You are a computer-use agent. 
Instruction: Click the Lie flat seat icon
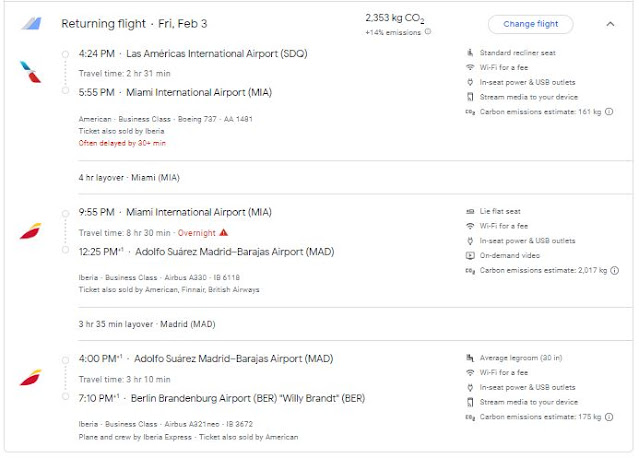(470, 212)
